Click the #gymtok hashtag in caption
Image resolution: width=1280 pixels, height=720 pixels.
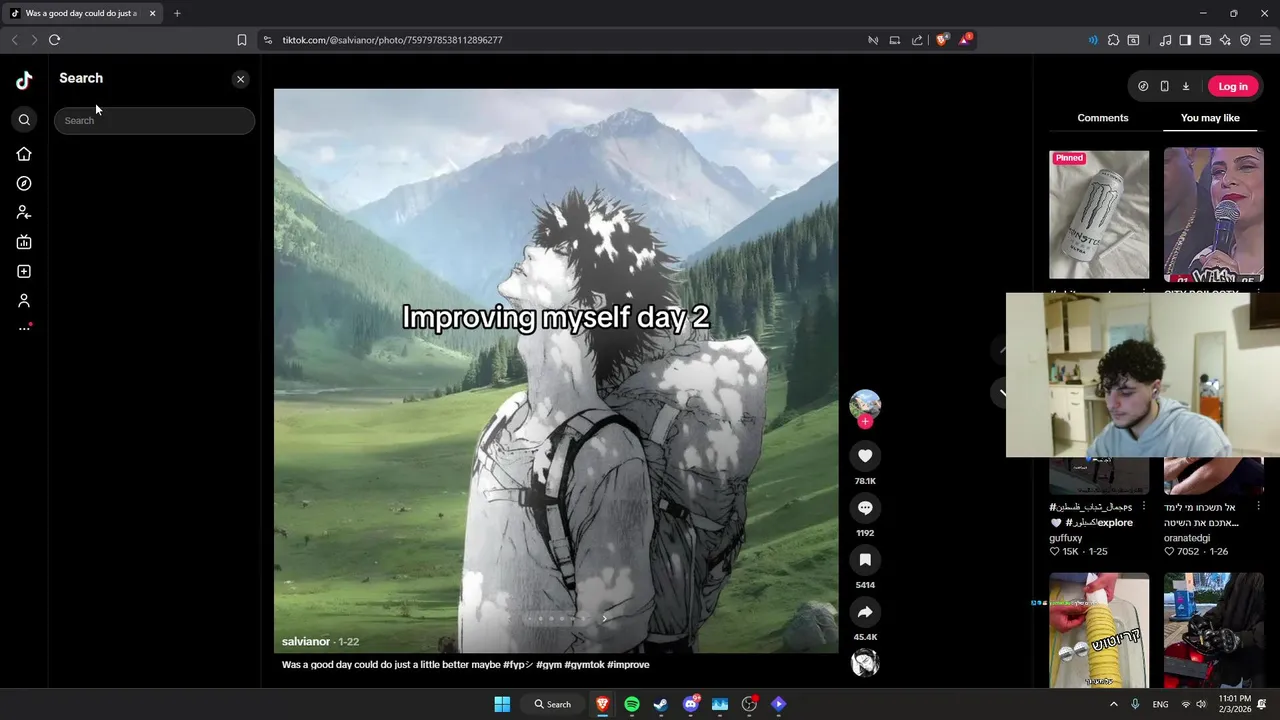click(584, 665)
